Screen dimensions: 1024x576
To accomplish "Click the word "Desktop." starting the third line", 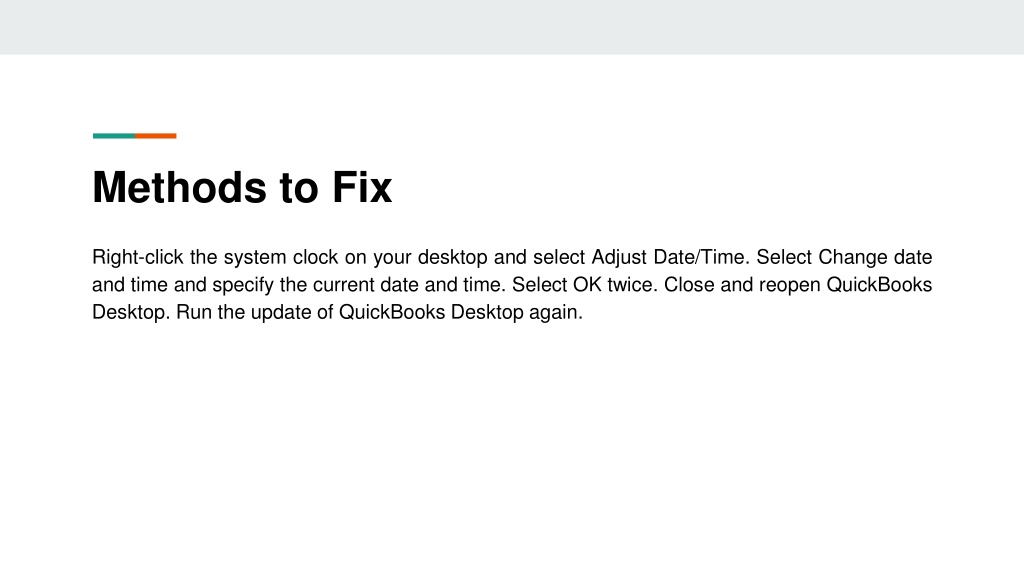I will pyautogui.click(x=131, y=312).
